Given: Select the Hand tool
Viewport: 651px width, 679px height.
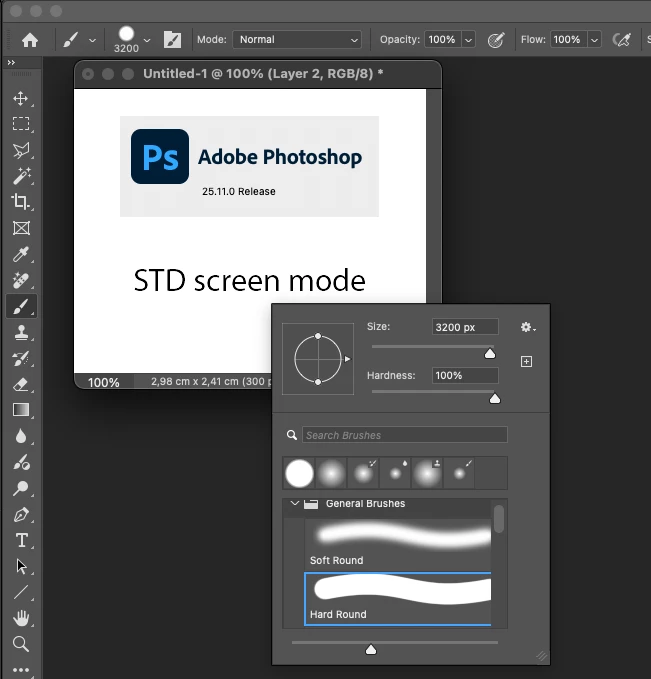Looking at the screenshot, I should 21,618.
